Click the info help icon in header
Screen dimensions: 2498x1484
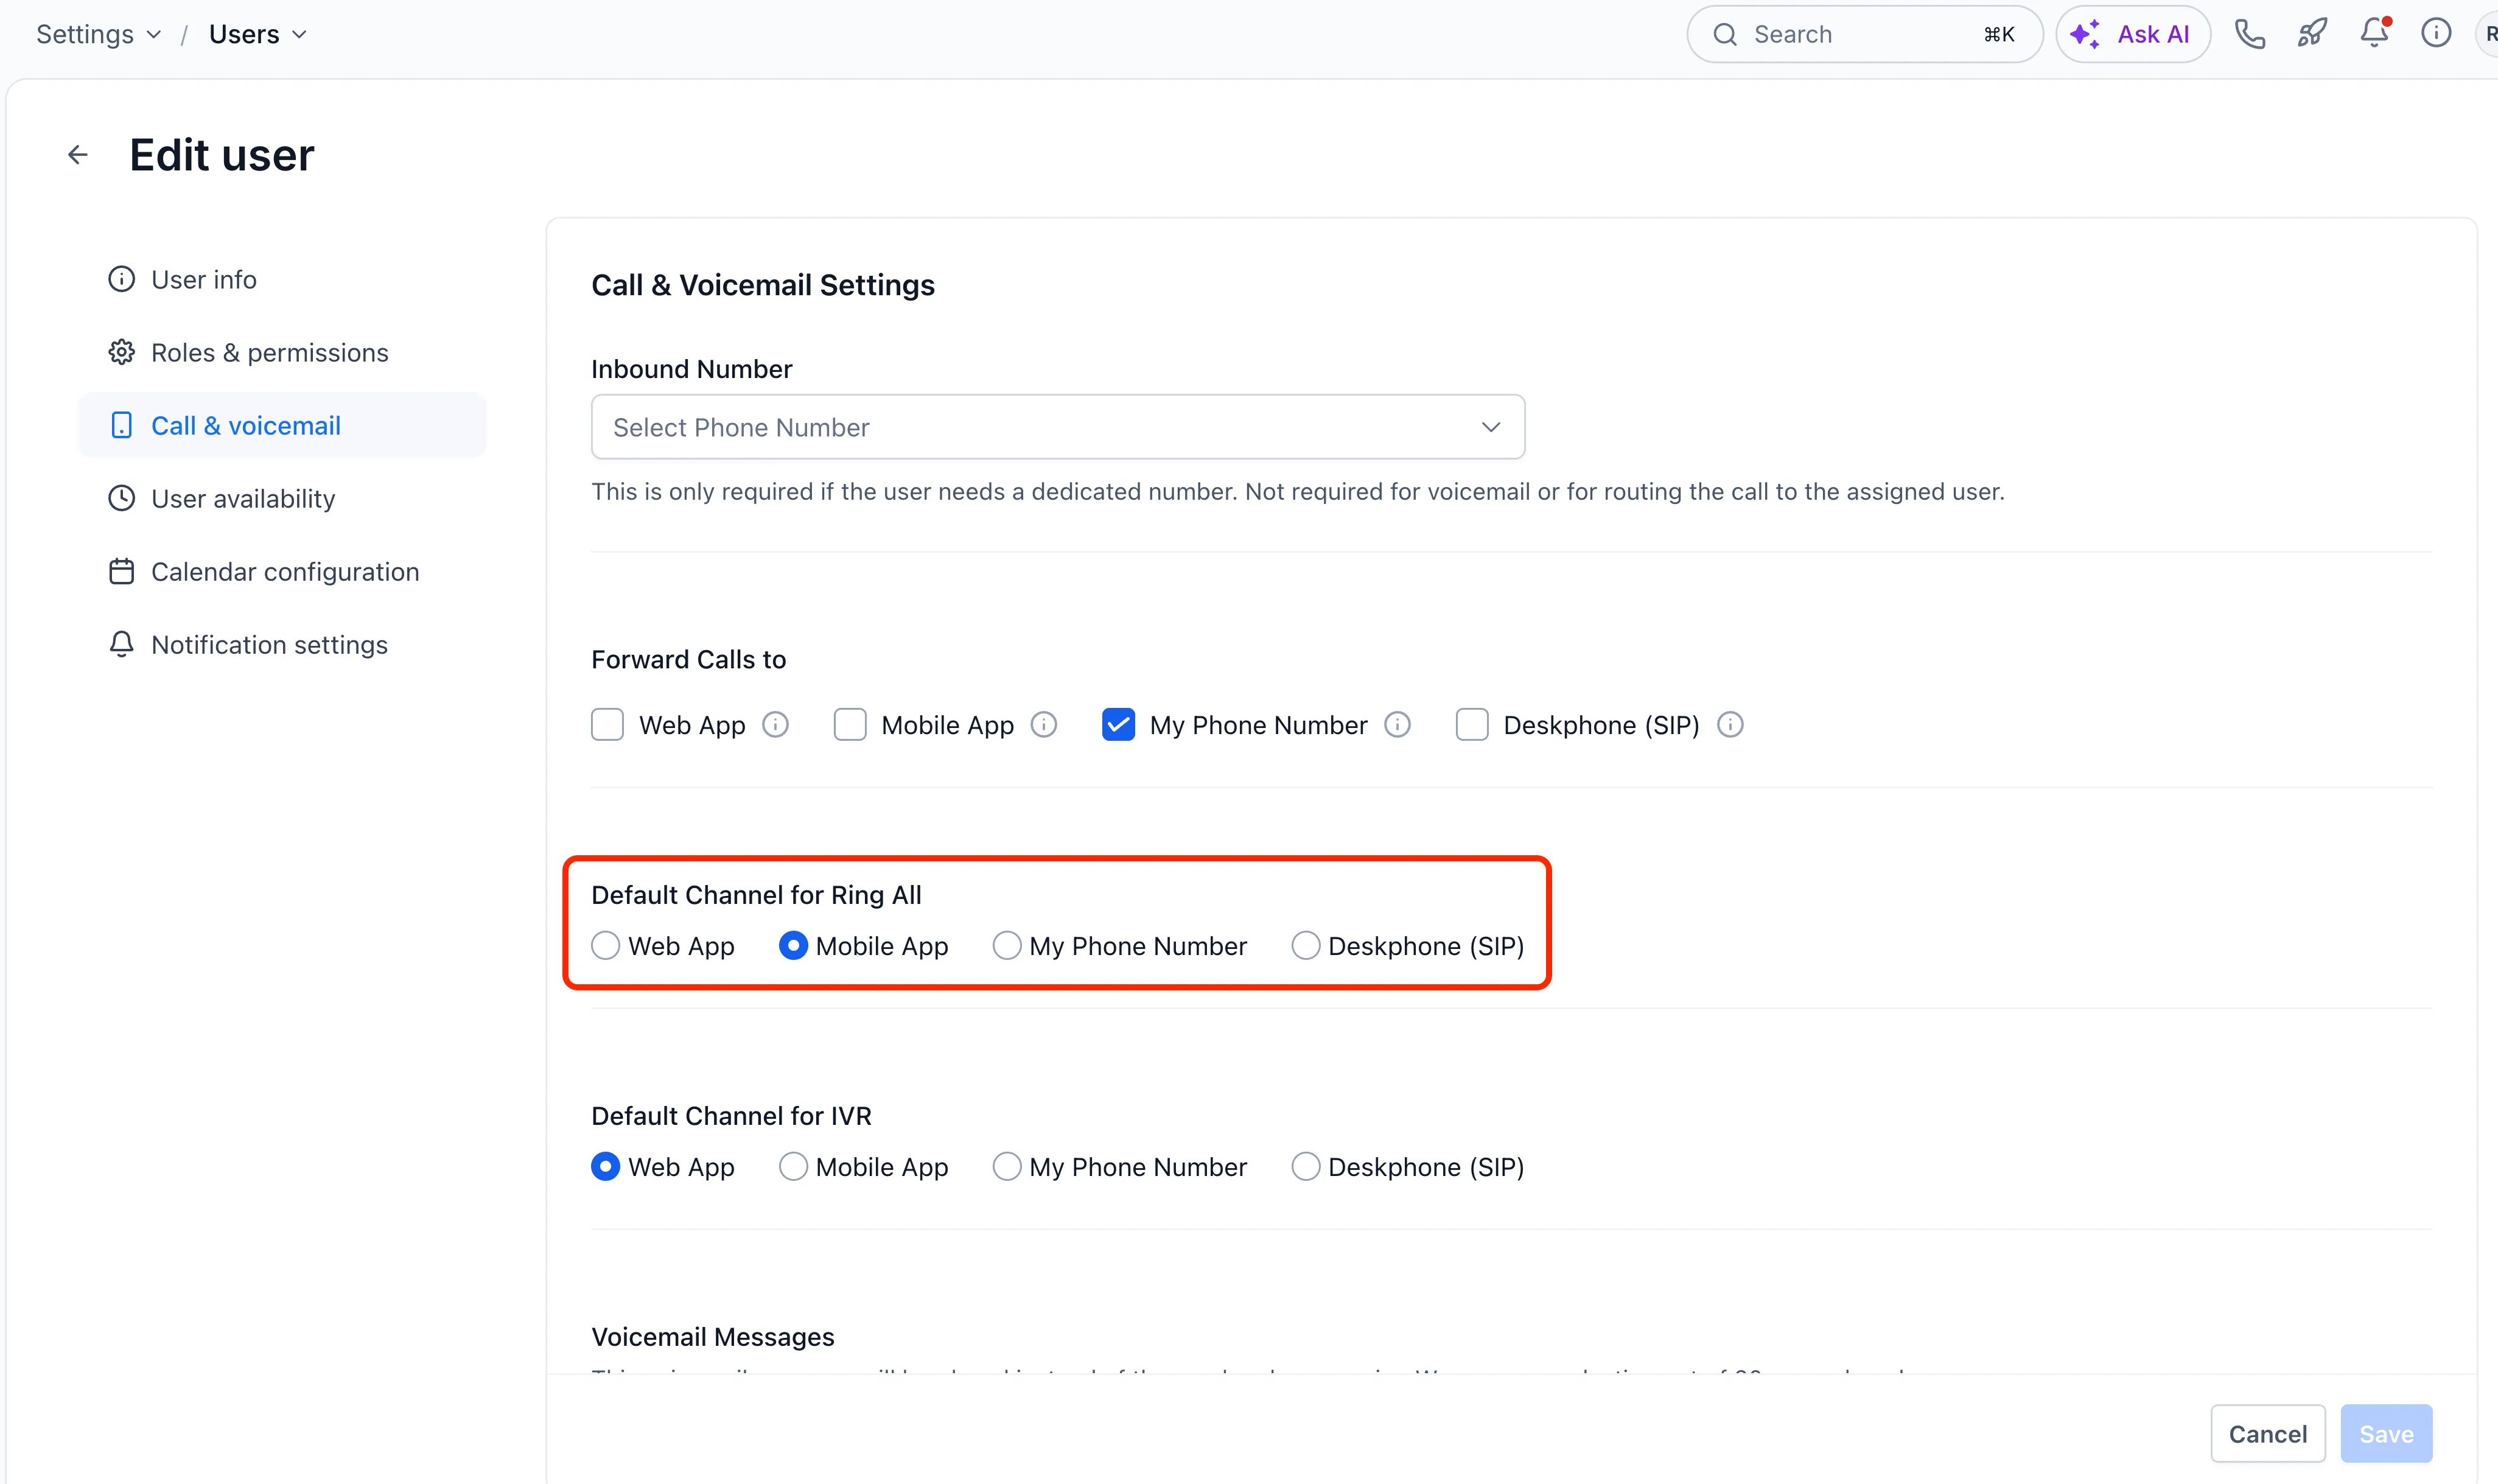pyautogui.click(x=2436, y=34)
